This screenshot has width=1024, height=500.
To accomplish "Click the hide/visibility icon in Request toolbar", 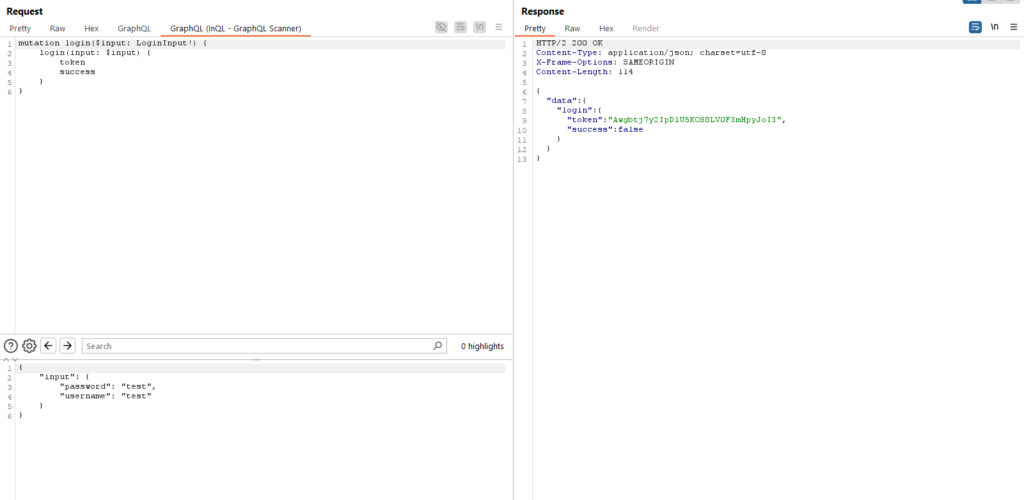I will tap(441, 28).
